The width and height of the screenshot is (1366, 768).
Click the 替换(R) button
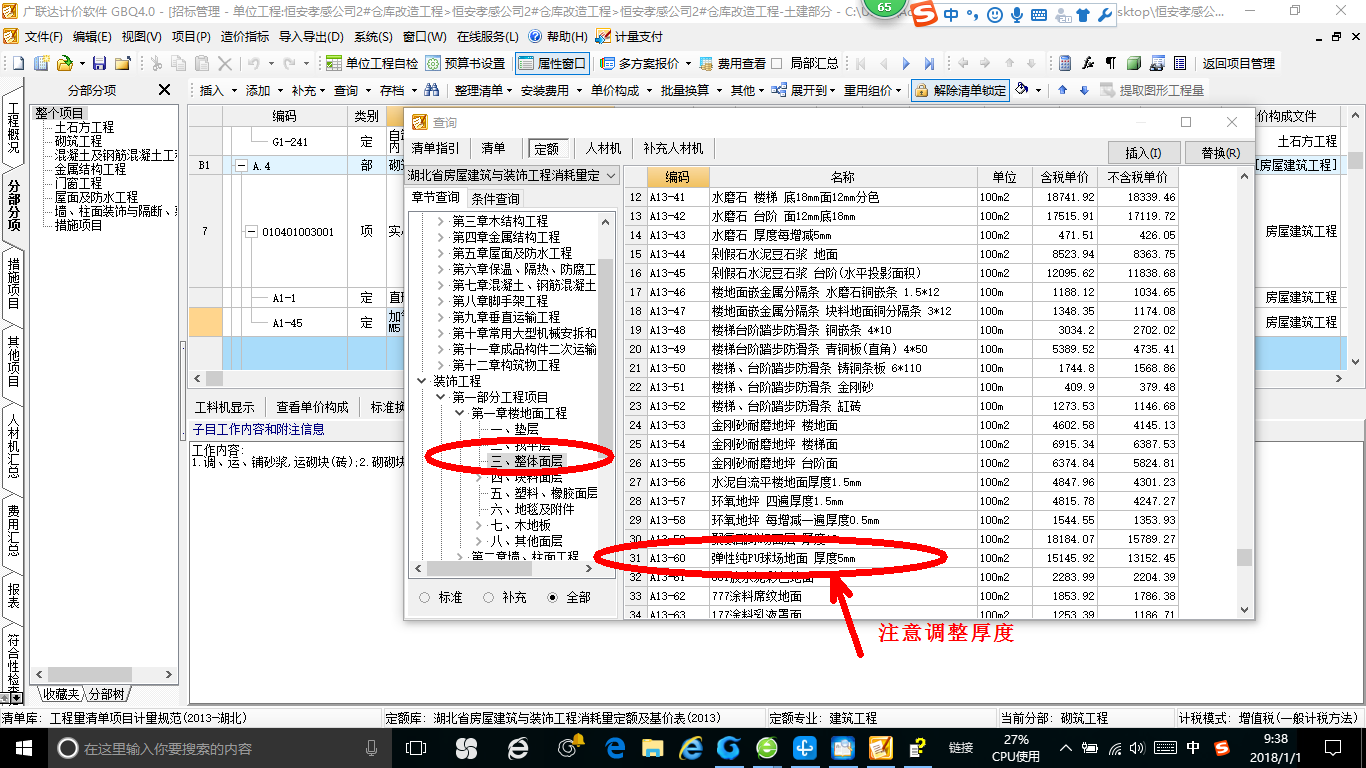(1220, 153)
